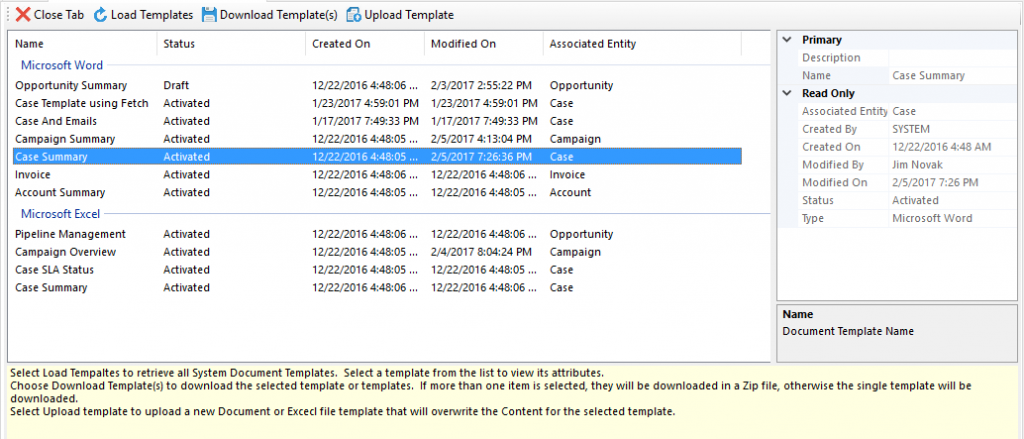The image size is (1024, 439).
Task: Select the Campaign Summary template
Action: pyautogui.click(x=377, y=138)
